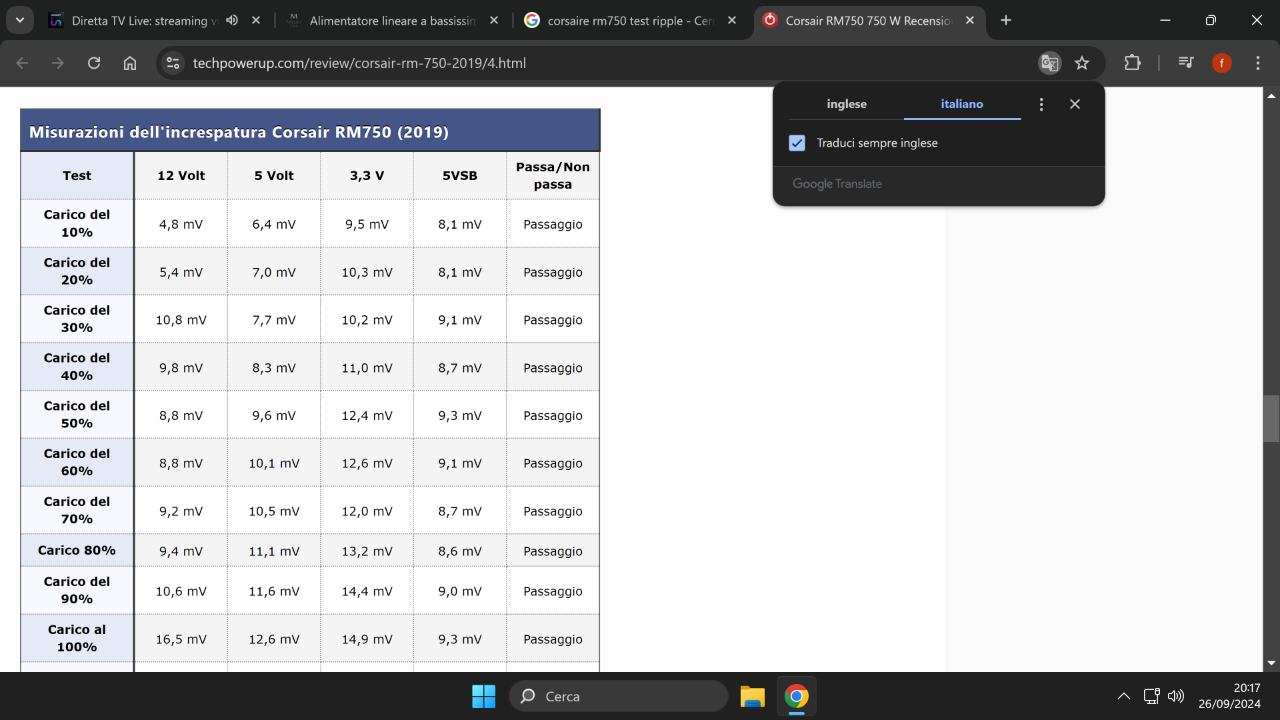The image size is (1280, 720).
Task: Click the Carico 80% row label
Action: click(77, 550)
